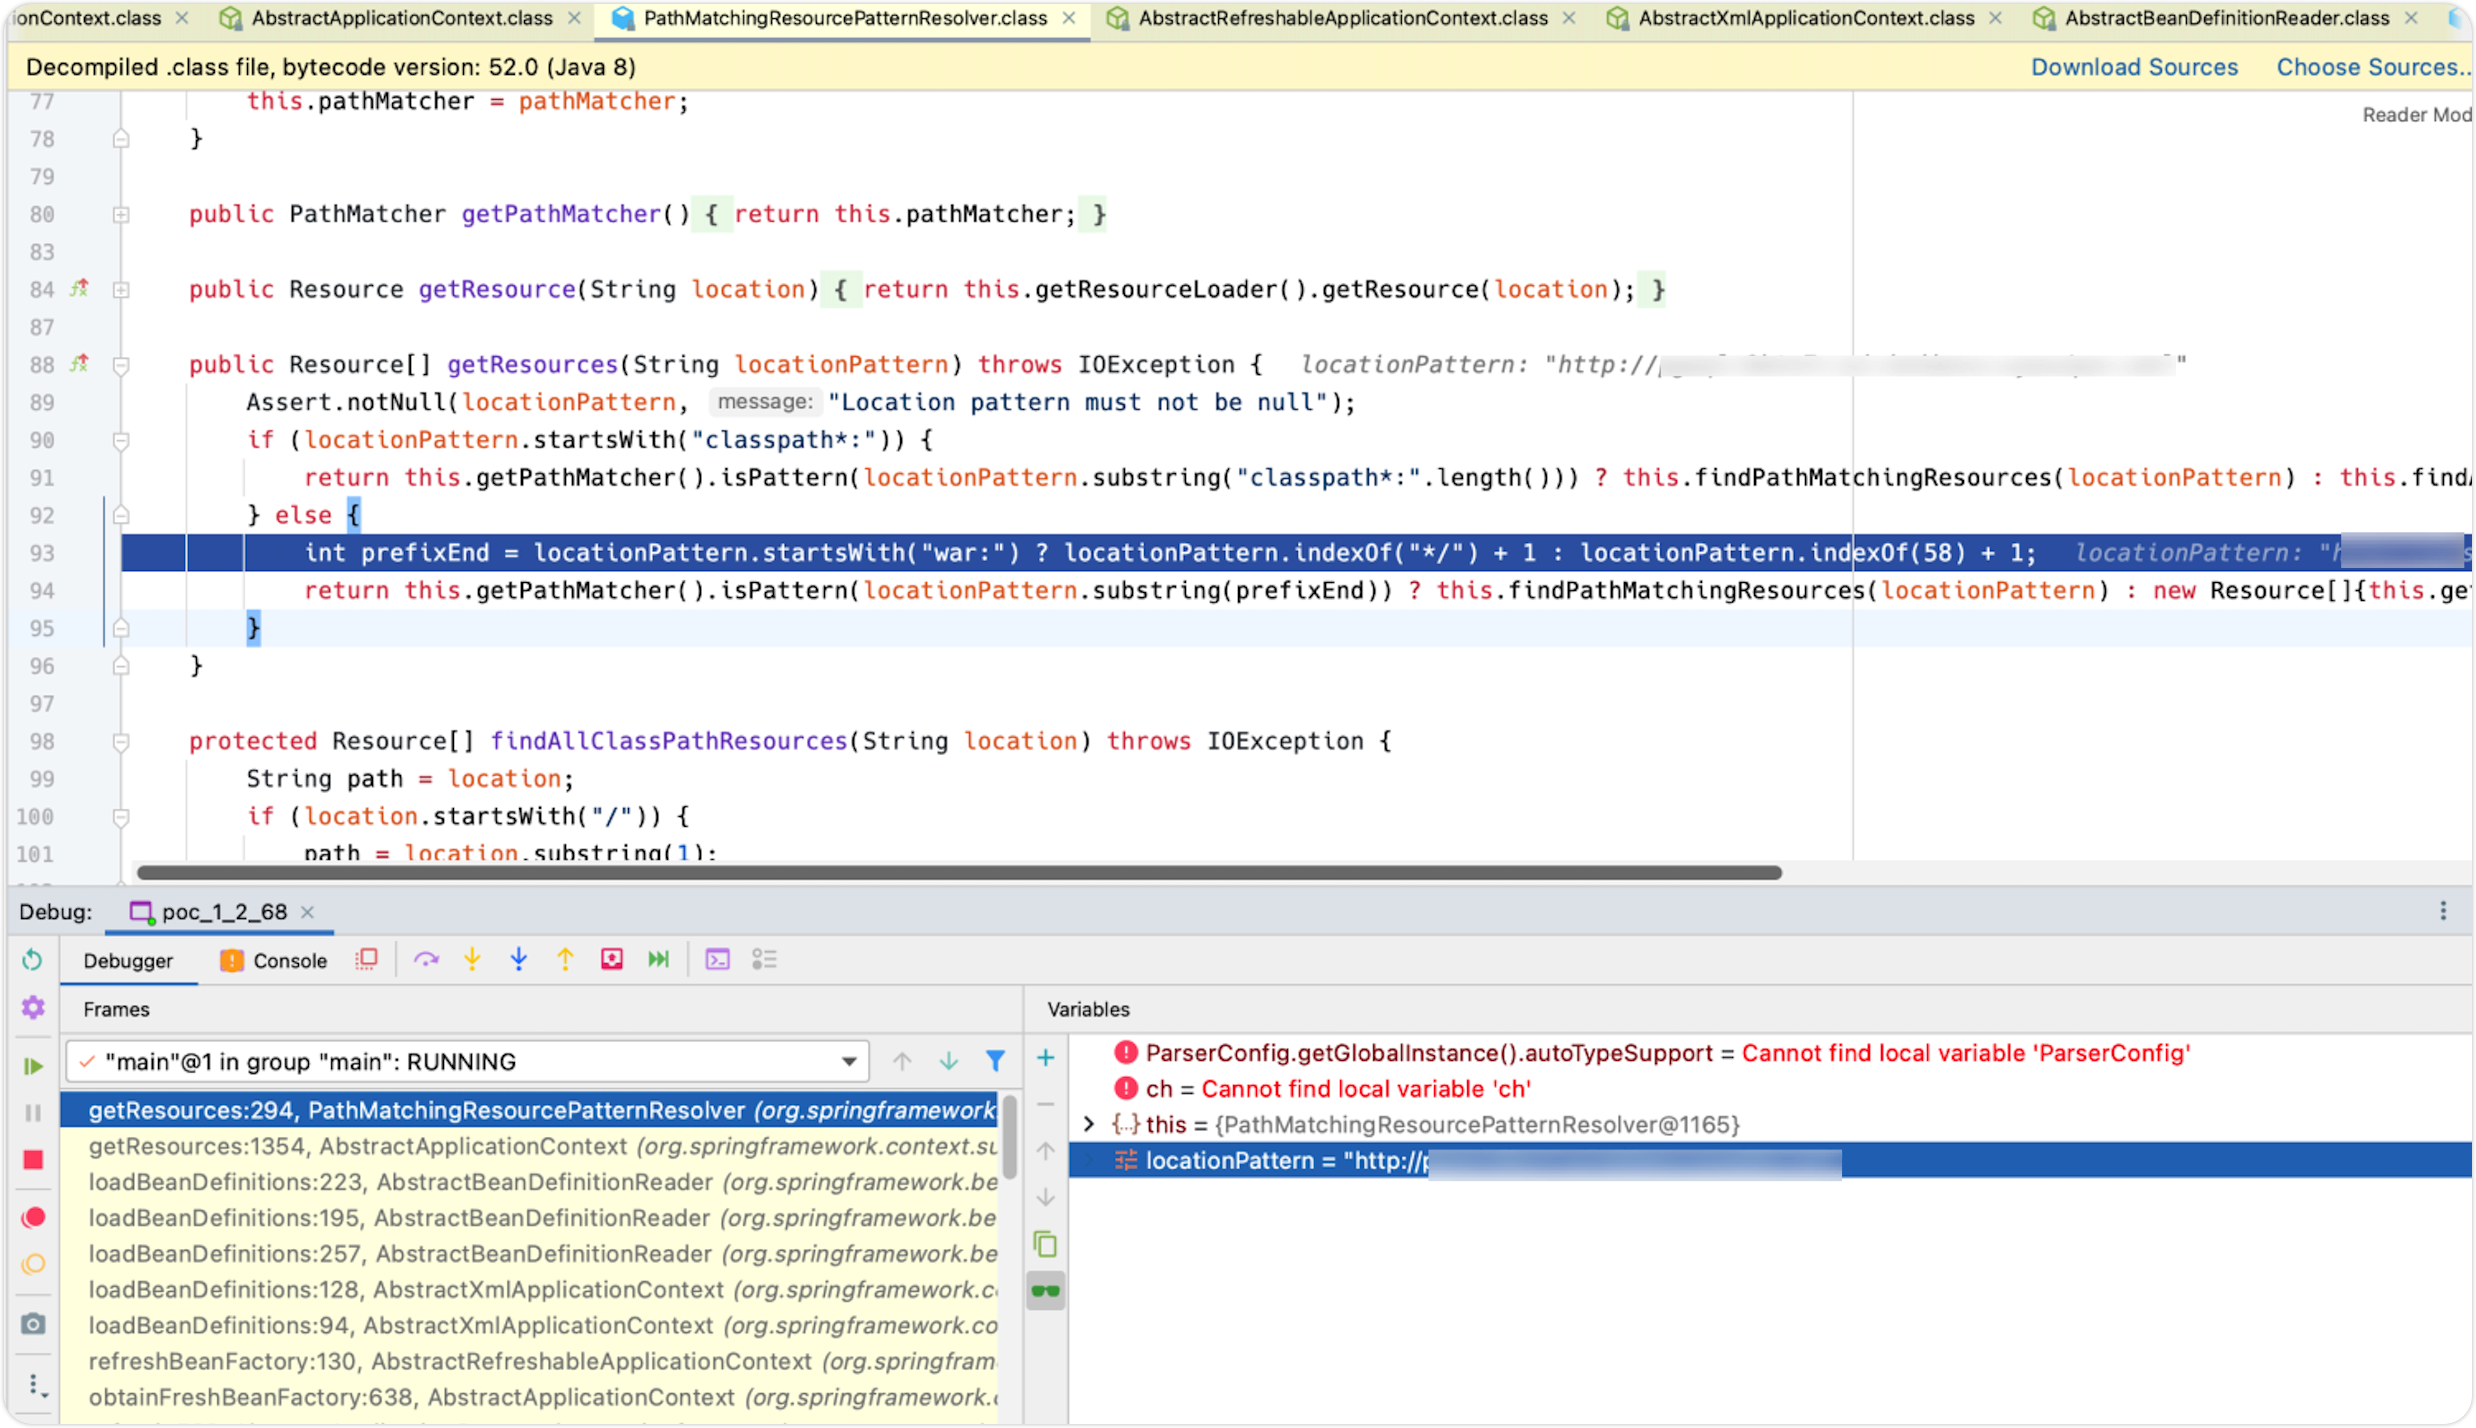The height and width of the screenshot is (1428, 2476).
Task: Select frame refreshBeanFactory:130 AbstractRefreshableApplicationContext
Action: pos(529,1362)
